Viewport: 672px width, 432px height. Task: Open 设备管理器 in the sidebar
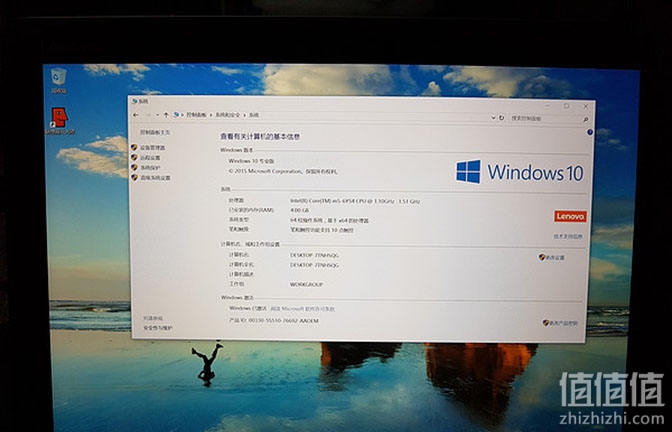(153, 147)
